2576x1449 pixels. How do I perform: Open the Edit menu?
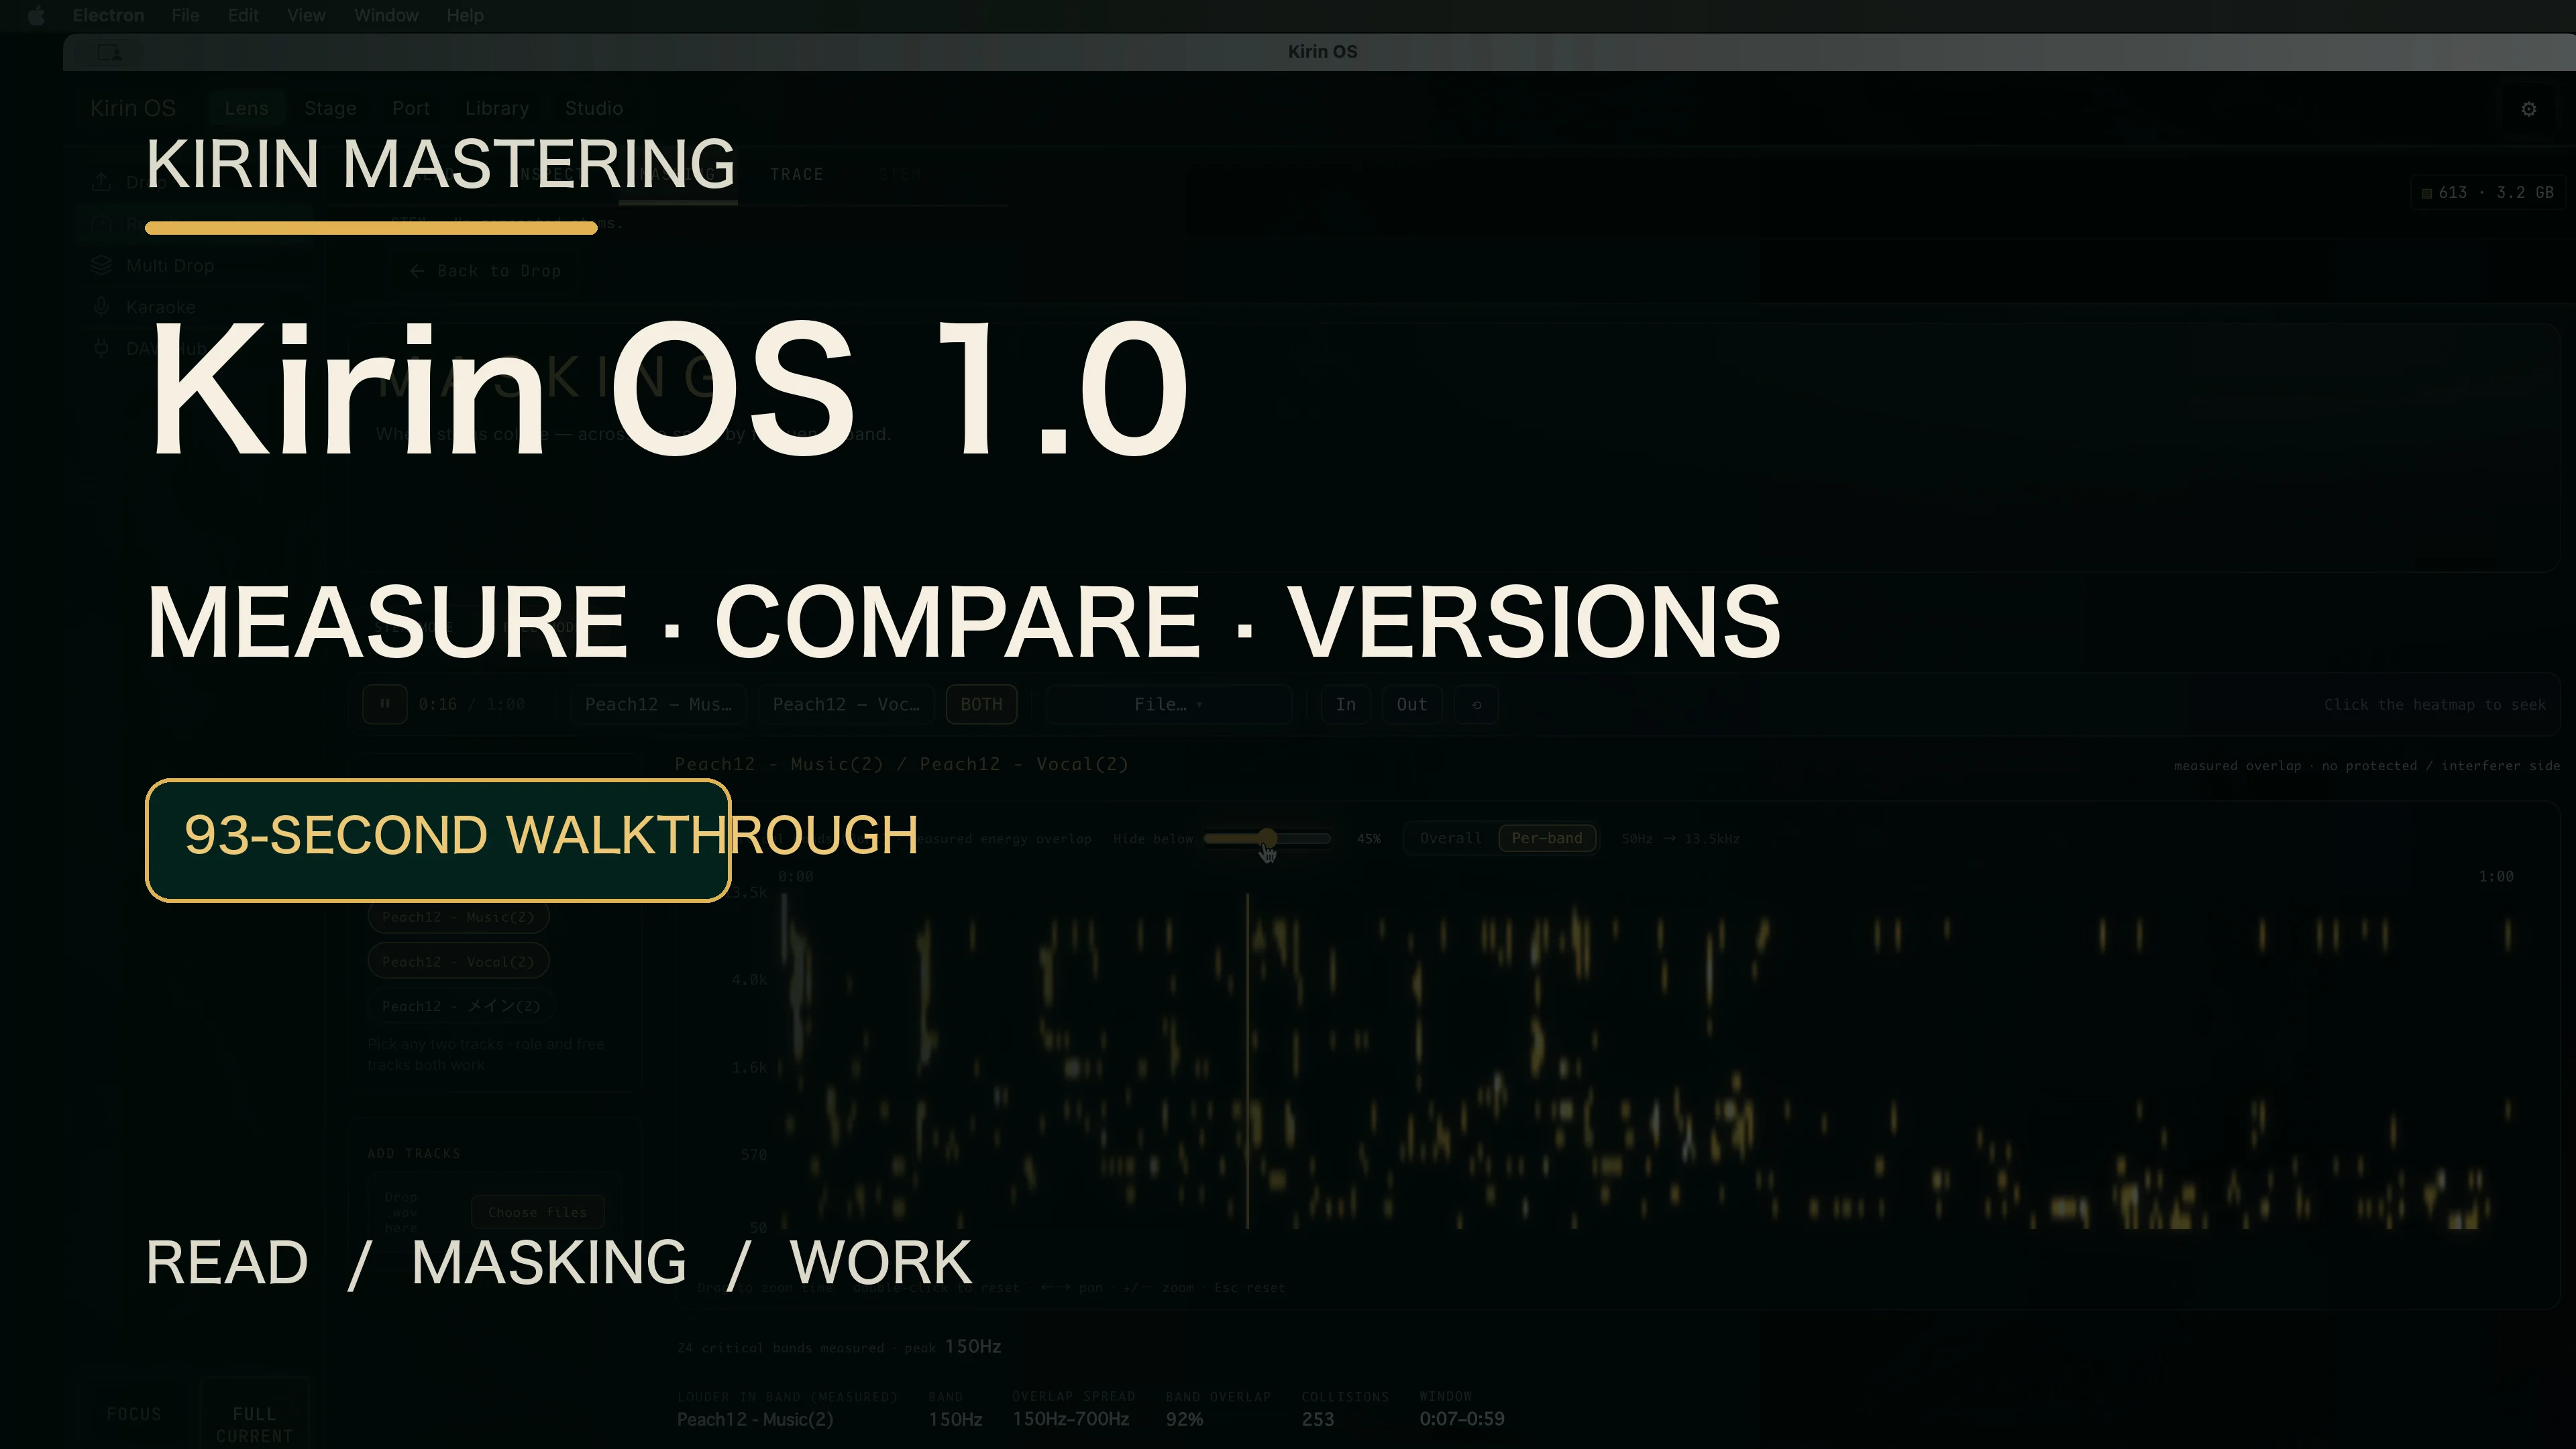coord(243,15)
